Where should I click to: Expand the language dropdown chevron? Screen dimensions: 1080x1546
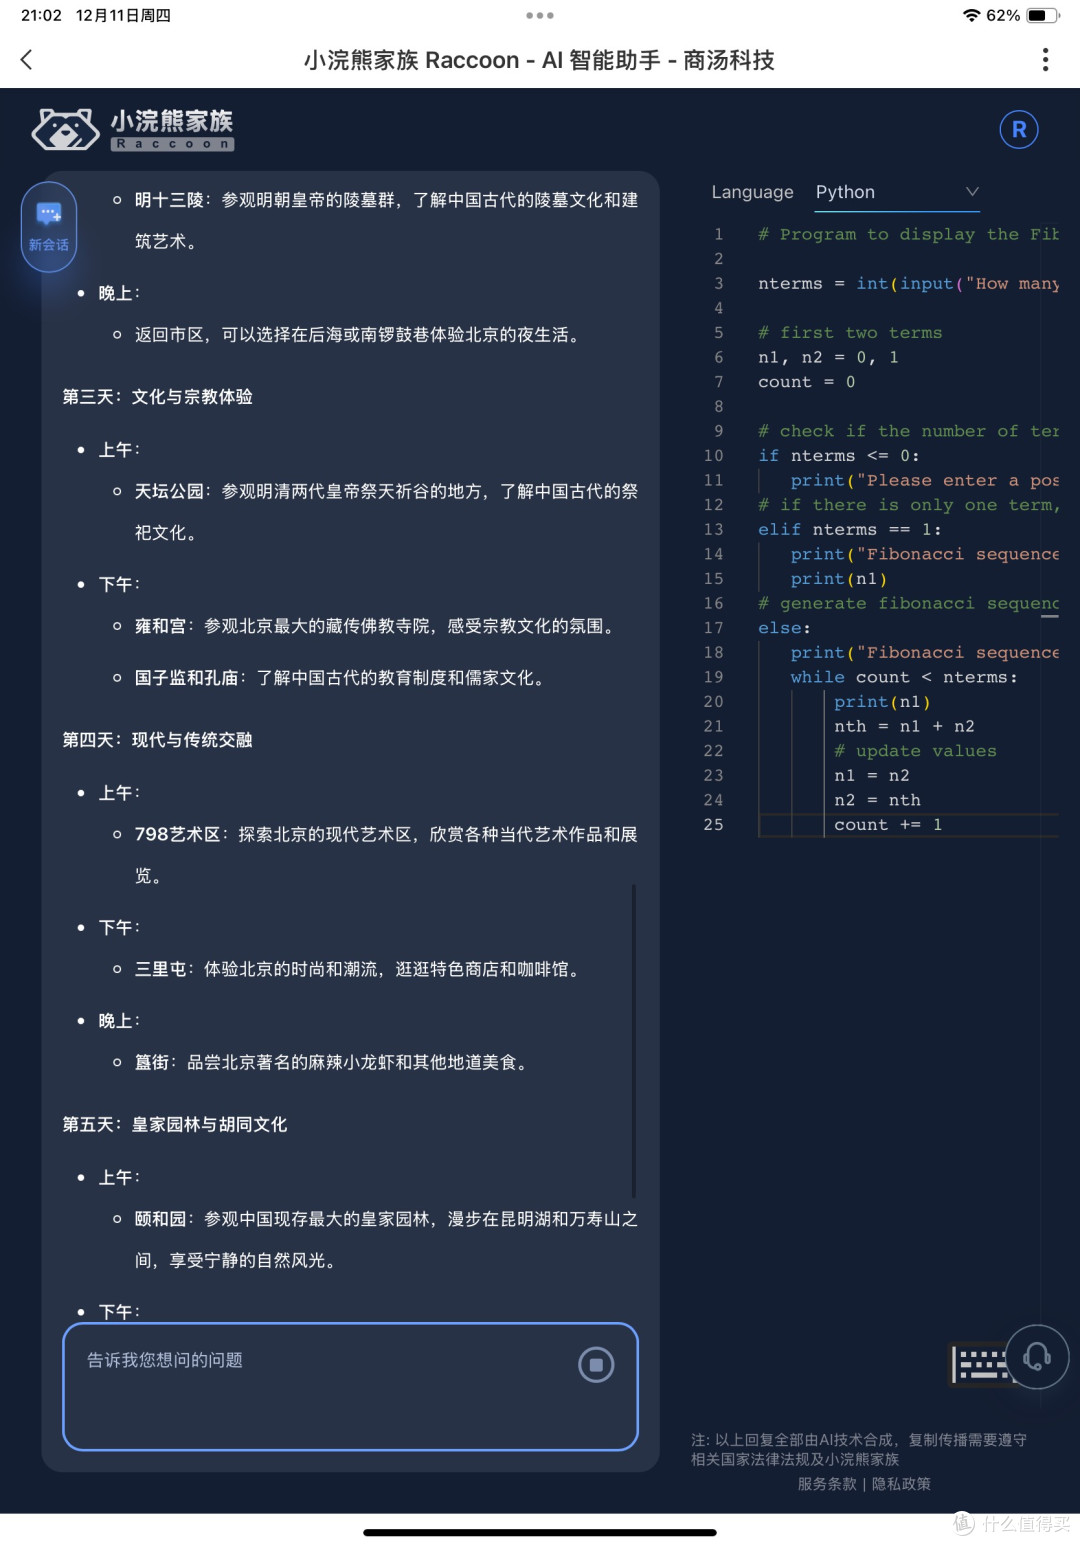click(x=971, y=192)
